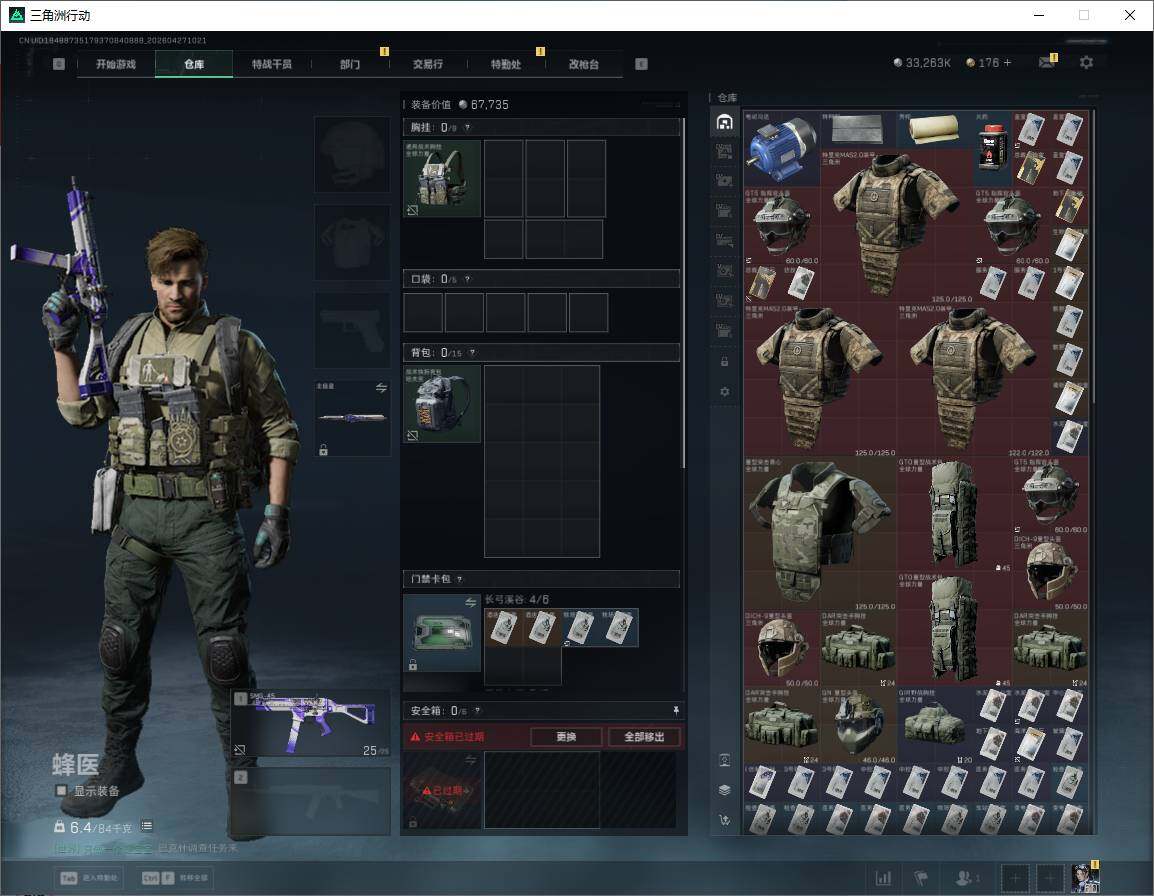The image size is (1154, 896).
Task: Select the 仓库 tab
Action: pyautogui.click(x=194, y=64)
